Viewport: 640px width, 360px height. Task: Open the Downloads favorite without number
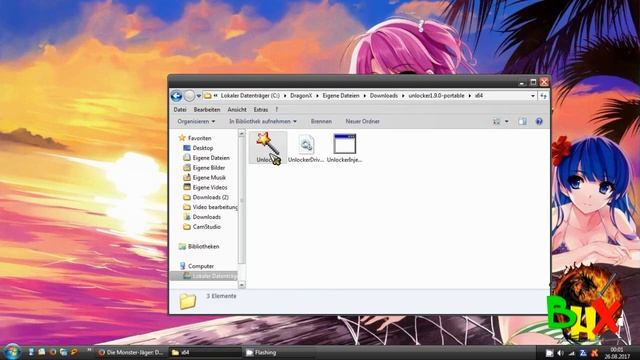pos(202,217)
